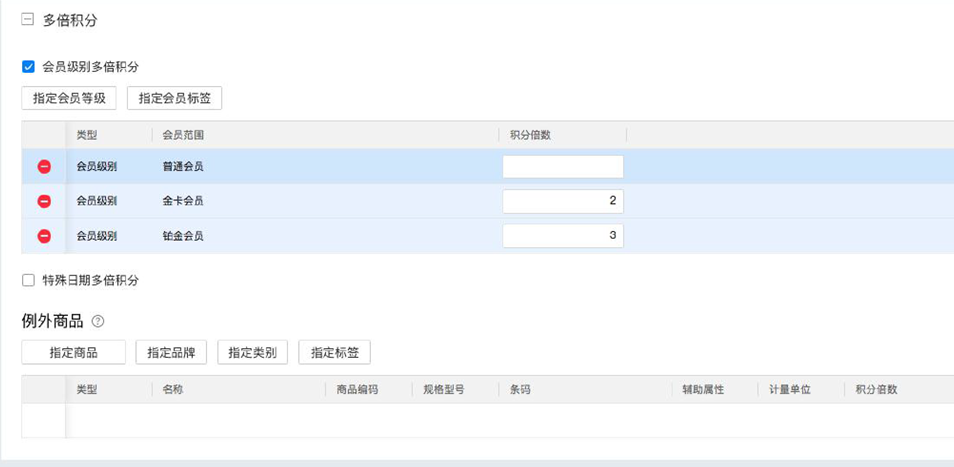954x467 pixels.
Task: Click 积分倍数 header in member table
Action: click(x=530, y=135)
